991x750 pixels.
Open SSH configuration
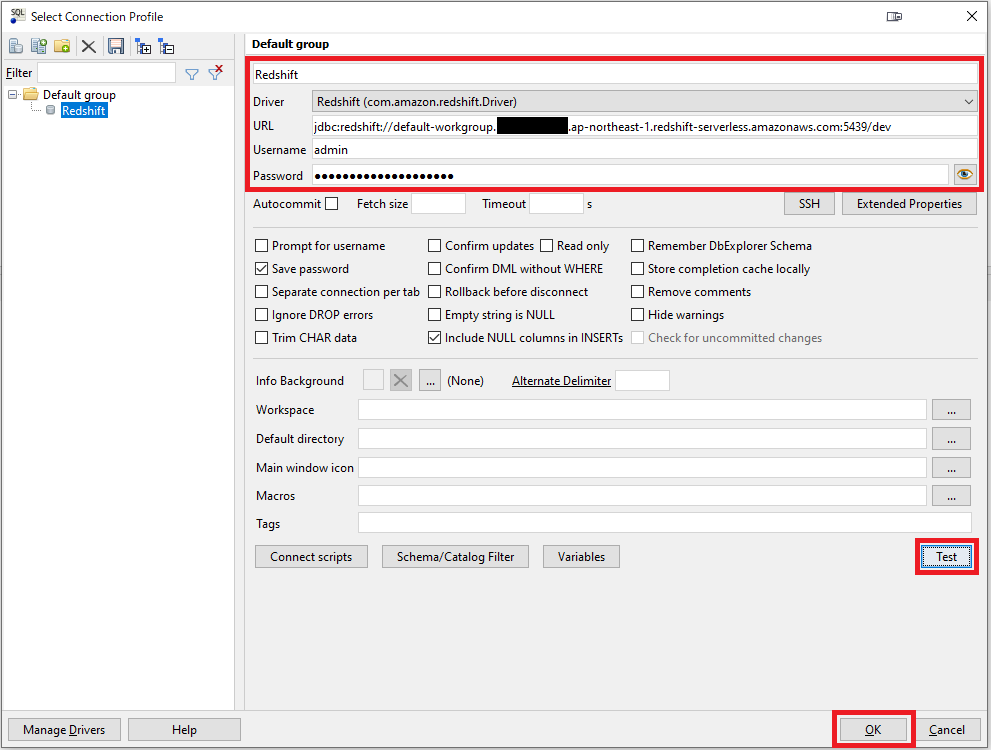click(x=809, y=203)
